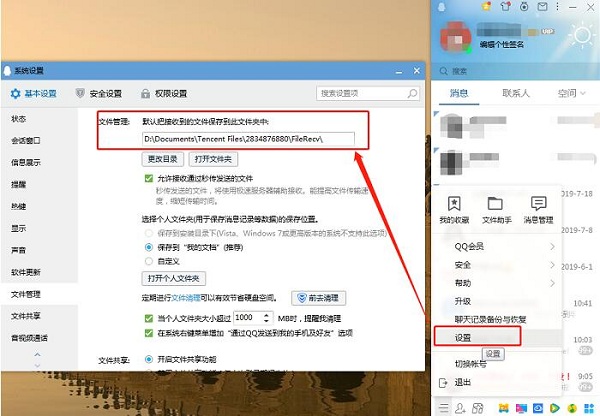Expand the Space tab dropdown arrow
Image resolution: width=600 pixels, height=416 pixels.
tap(583, 93)
